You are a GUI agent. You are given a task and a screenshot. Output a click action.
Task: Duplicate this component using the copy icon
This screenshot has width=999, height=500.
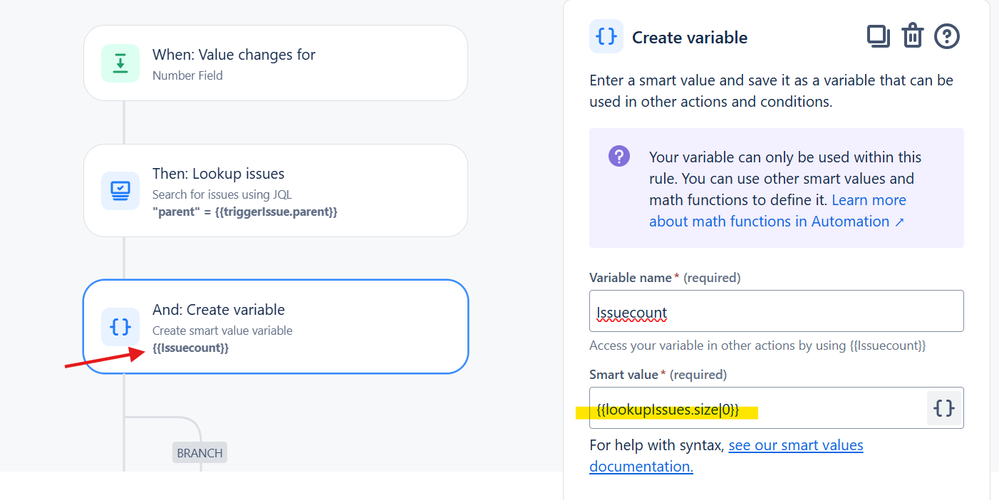pos(878,36)
